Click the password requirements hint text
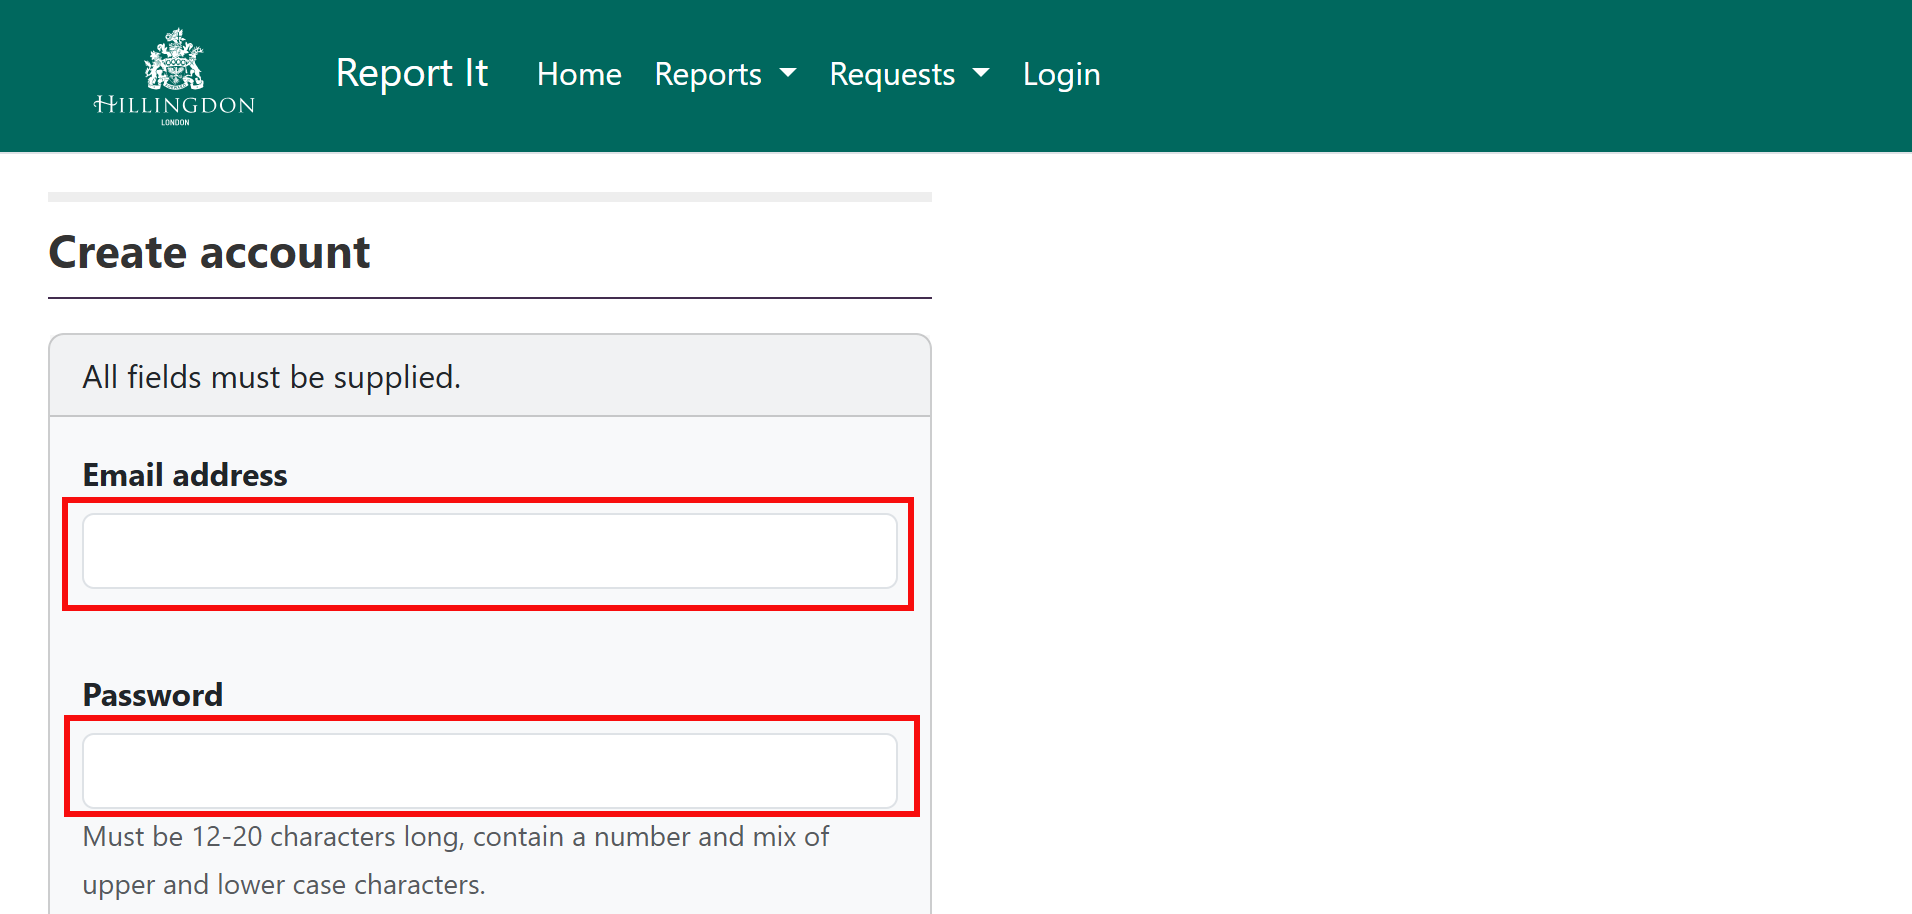Viewport: 1912px width, 914px height. pyautogui.click(x=456, y=860)
